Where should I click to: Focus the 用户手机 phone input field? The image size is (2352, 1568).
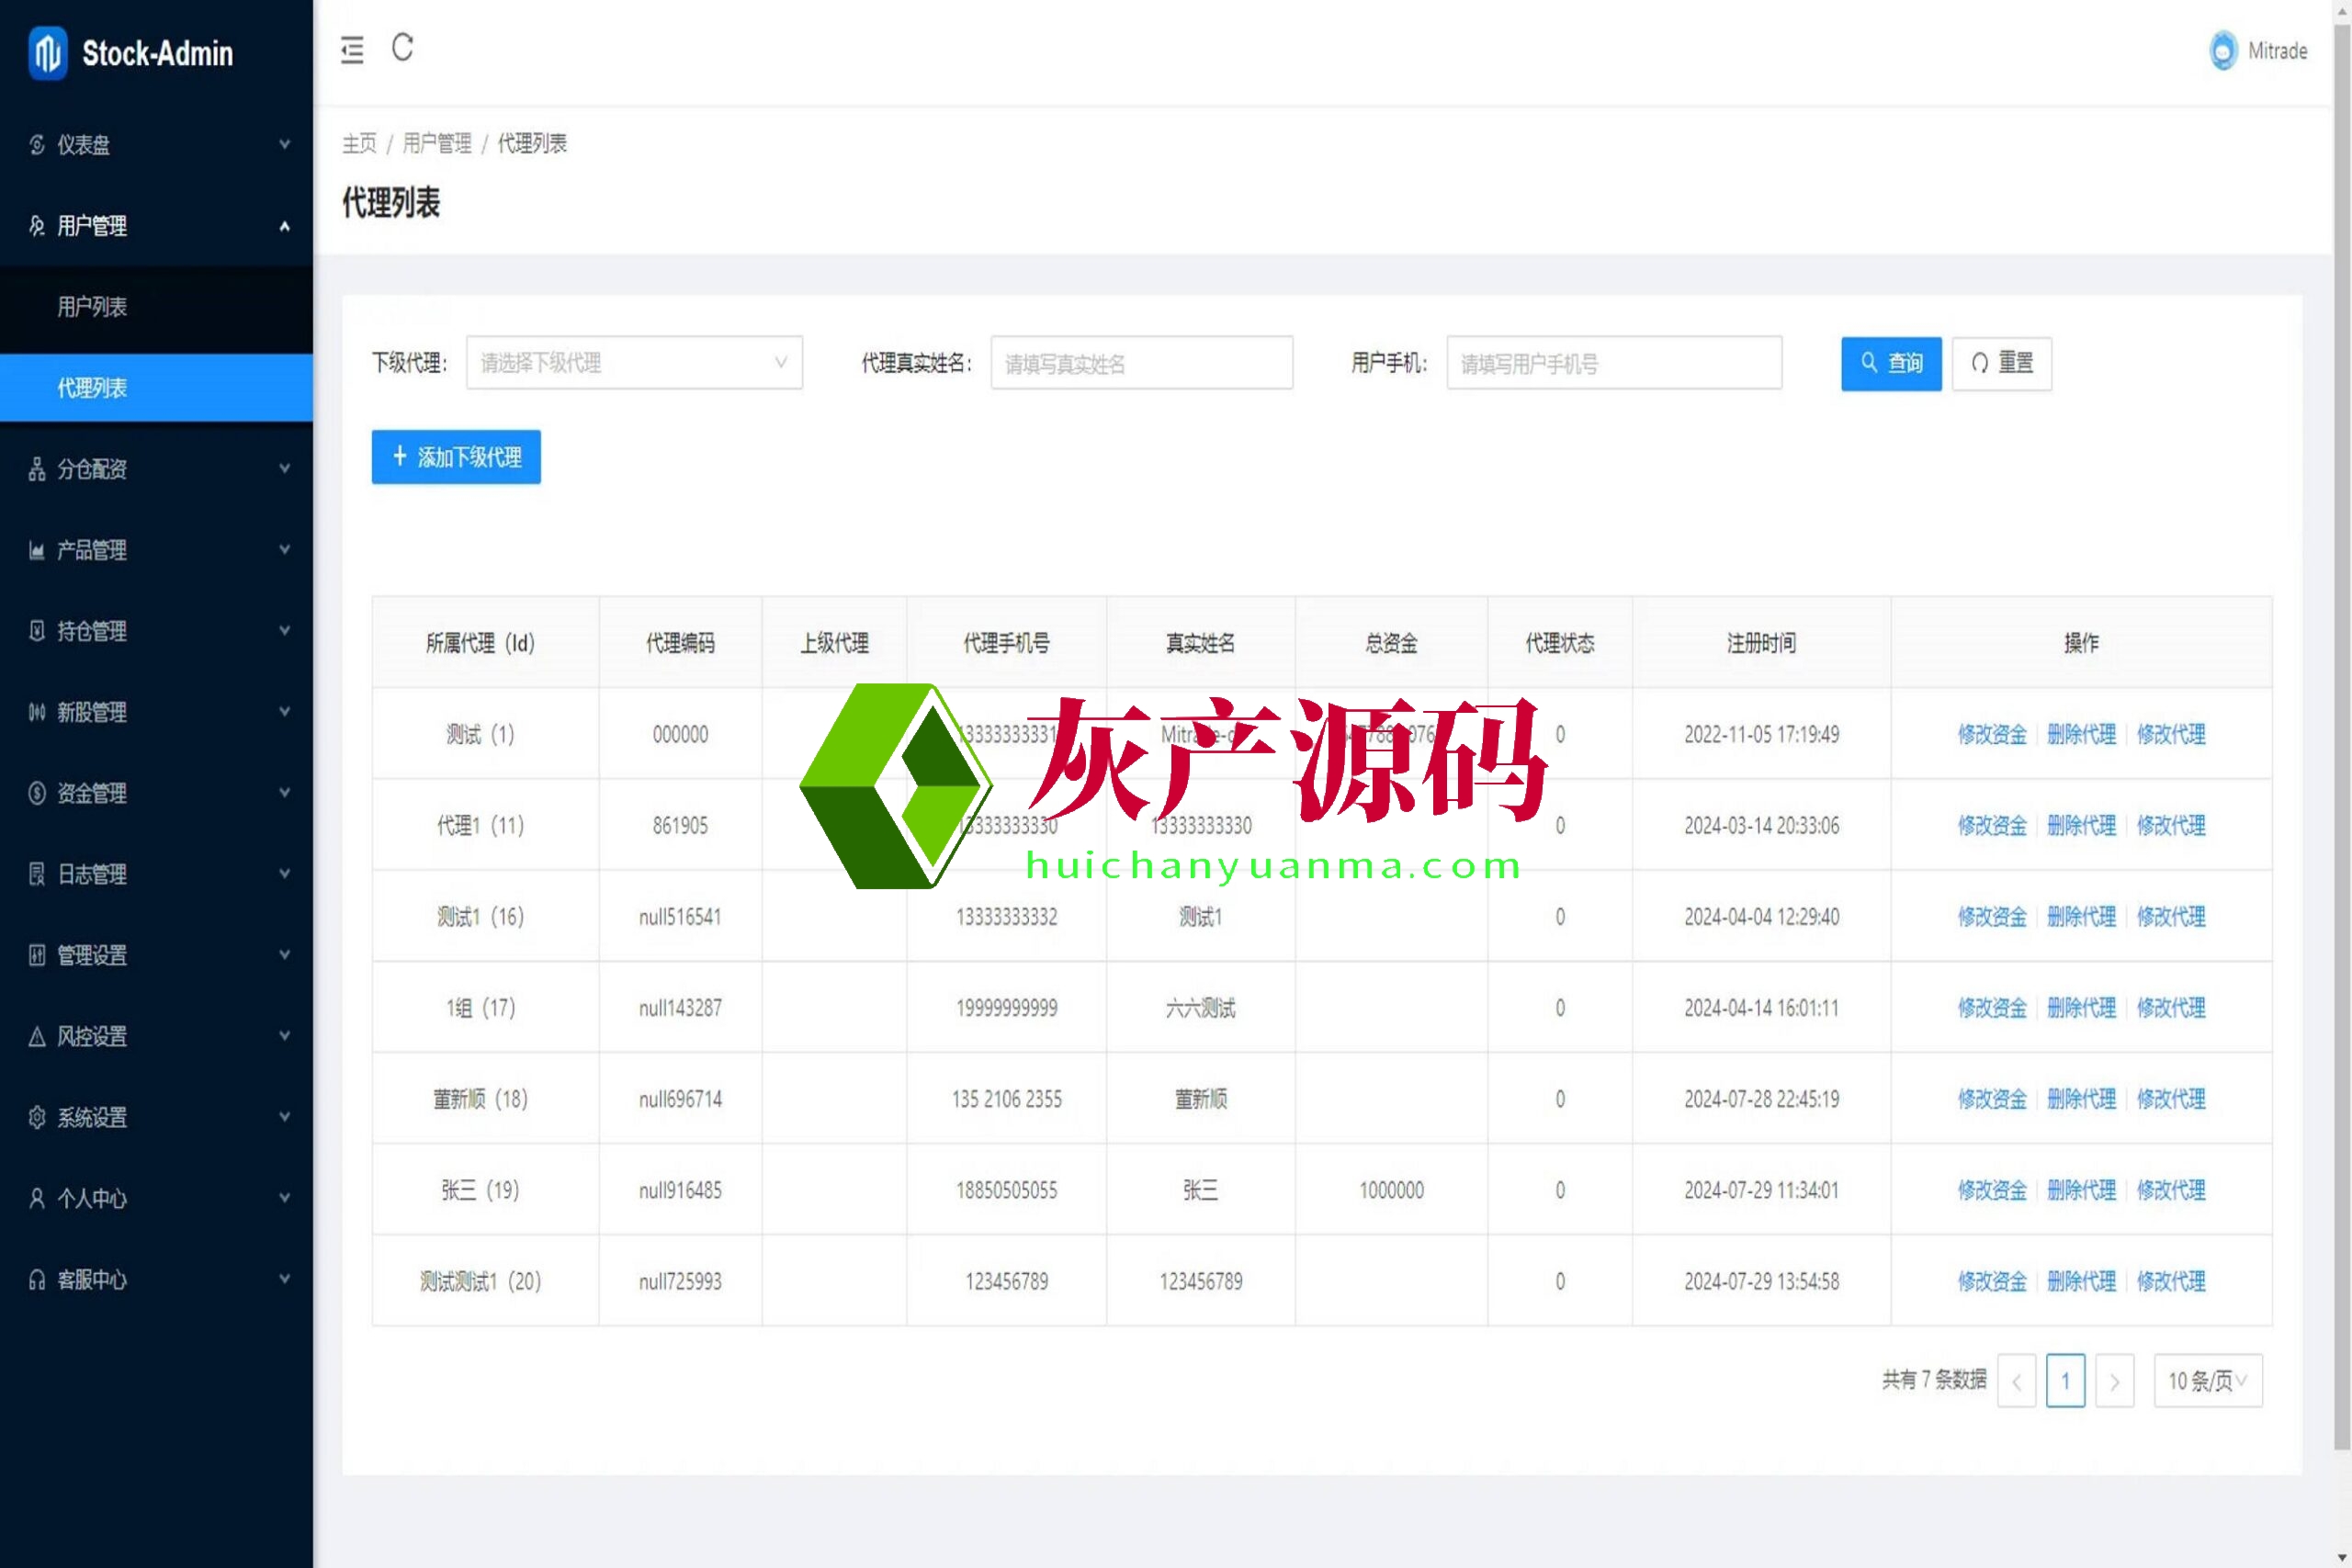coord(1613,363)
